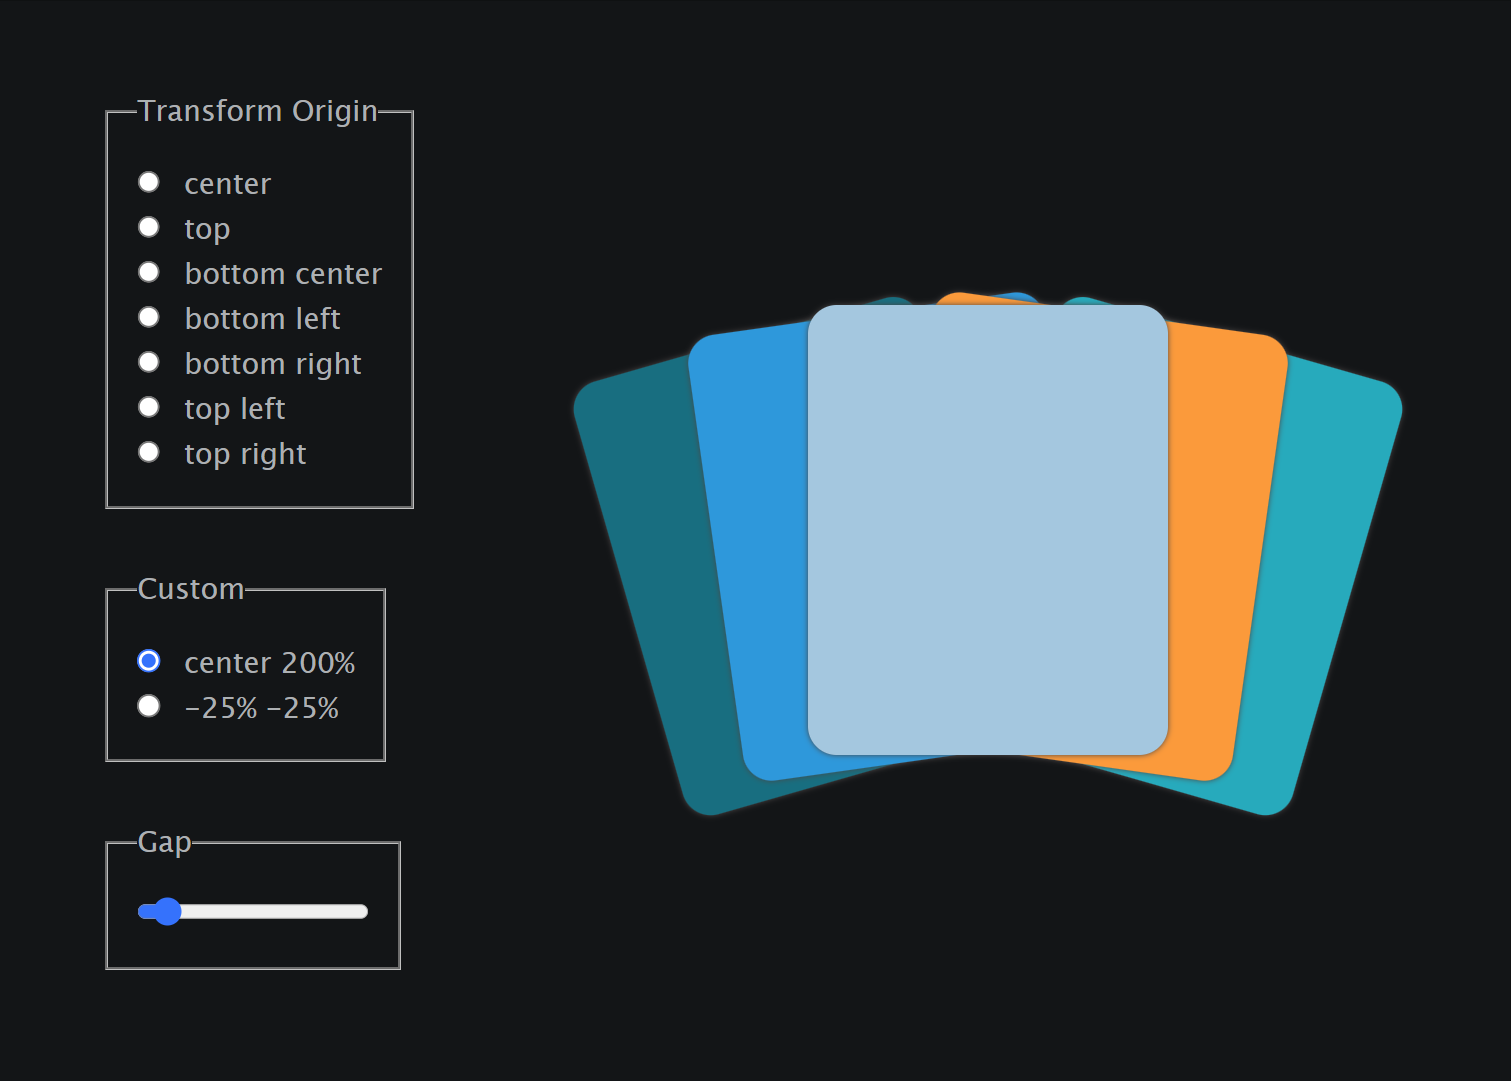
Task: Select the bottom right origin option
Action: [149, 362]
